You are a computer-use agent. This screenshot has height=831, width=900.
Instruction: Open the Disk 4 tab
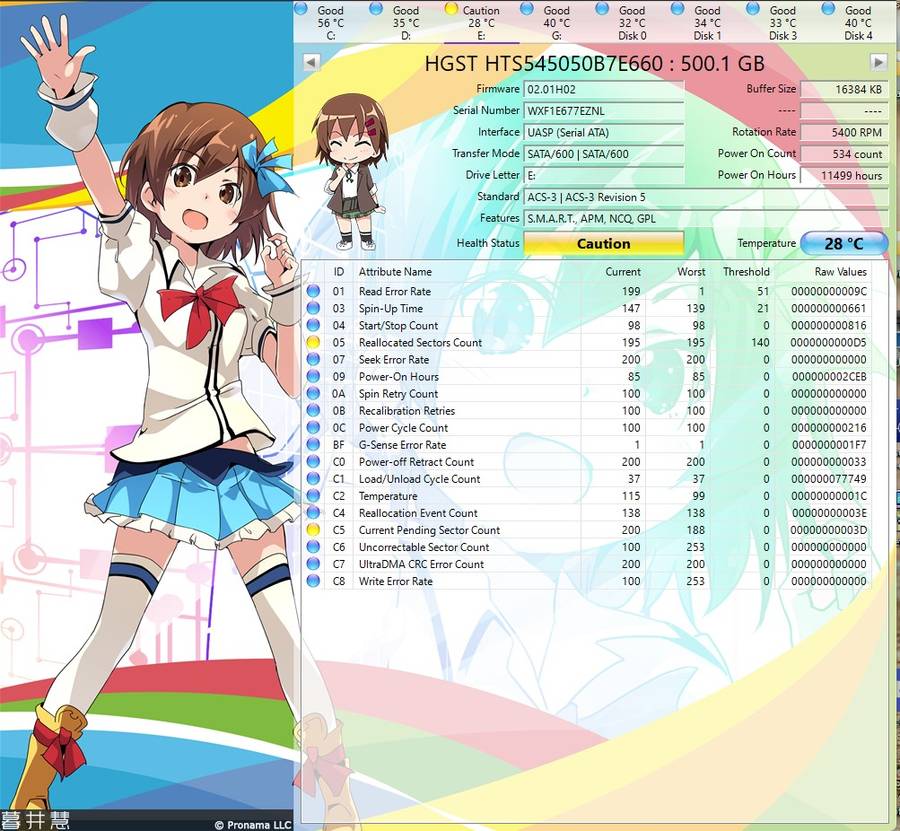click(x=857, y=23)
